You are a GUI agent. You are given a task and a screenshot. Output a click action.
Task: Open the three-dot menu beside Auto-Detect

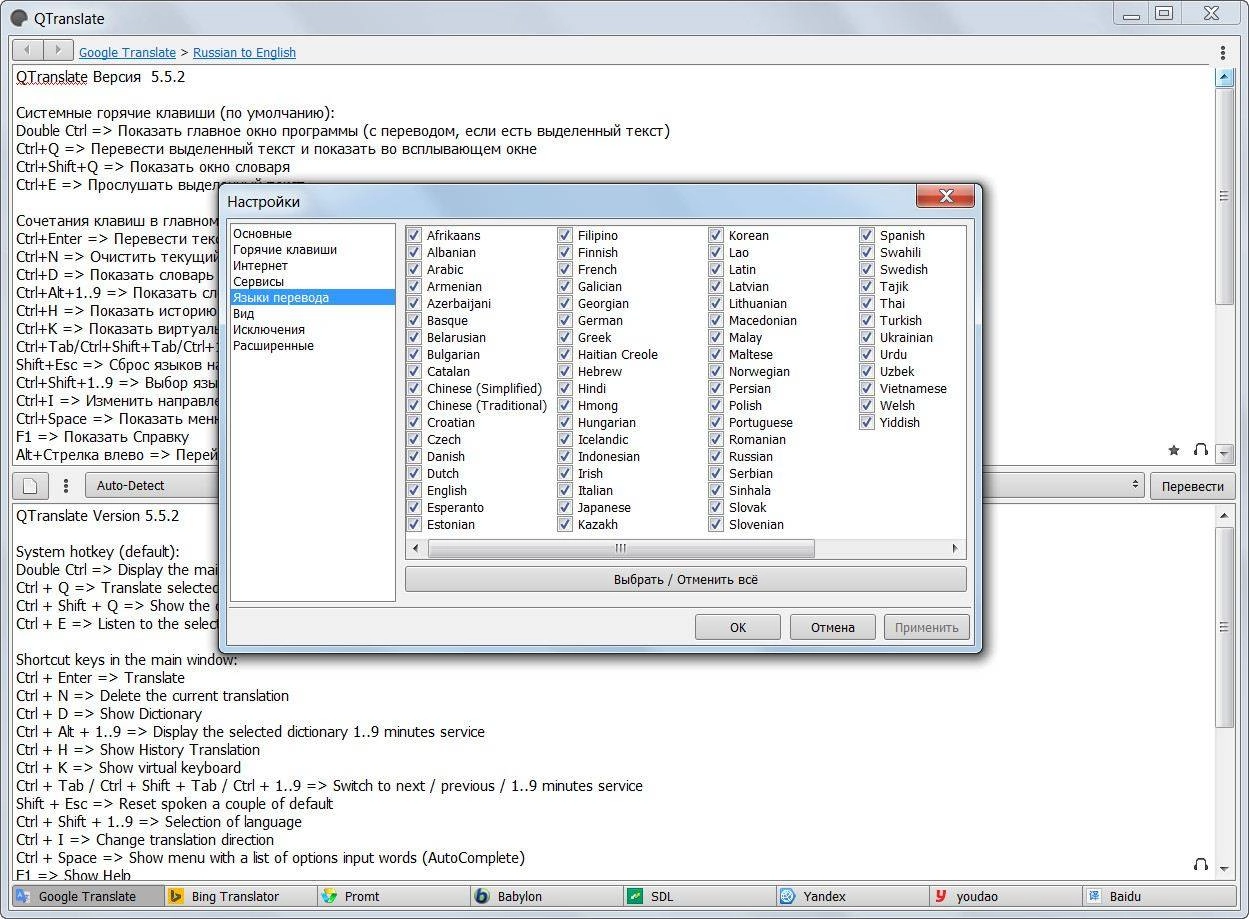coord(66,486)
